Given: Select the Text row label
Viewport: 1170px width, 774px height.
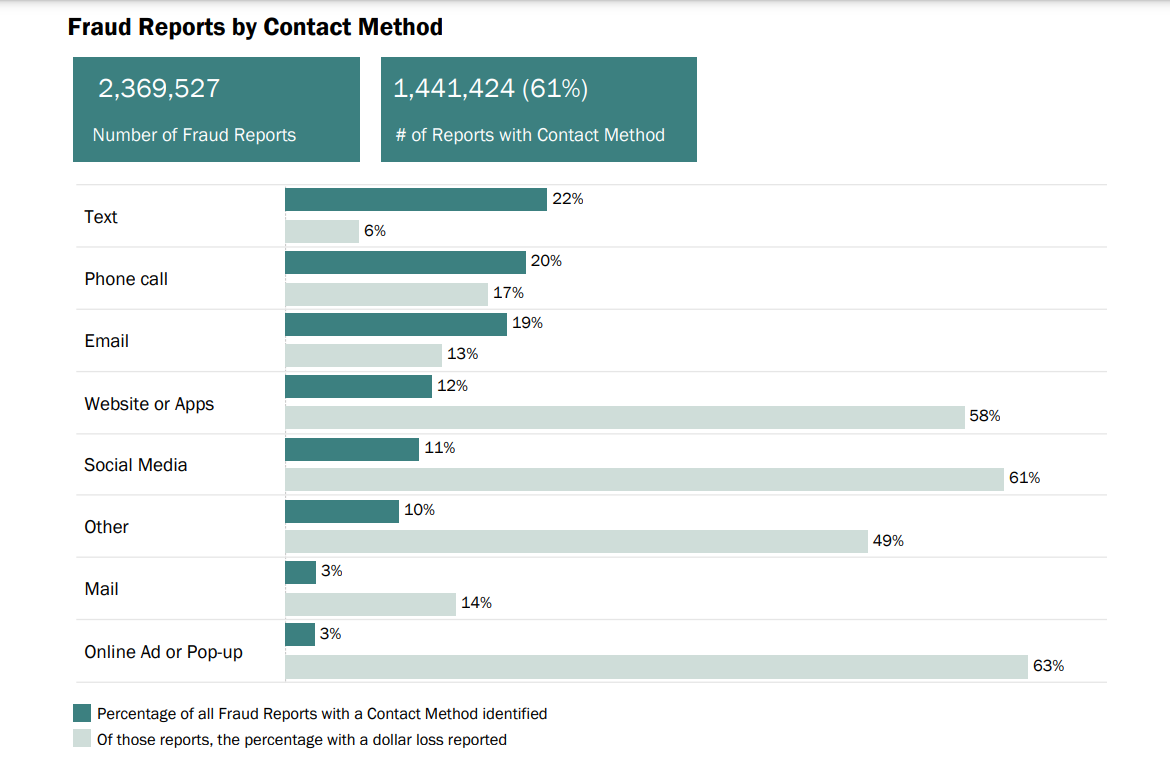Looking at the screenshot, I should (x=101, y=217).
